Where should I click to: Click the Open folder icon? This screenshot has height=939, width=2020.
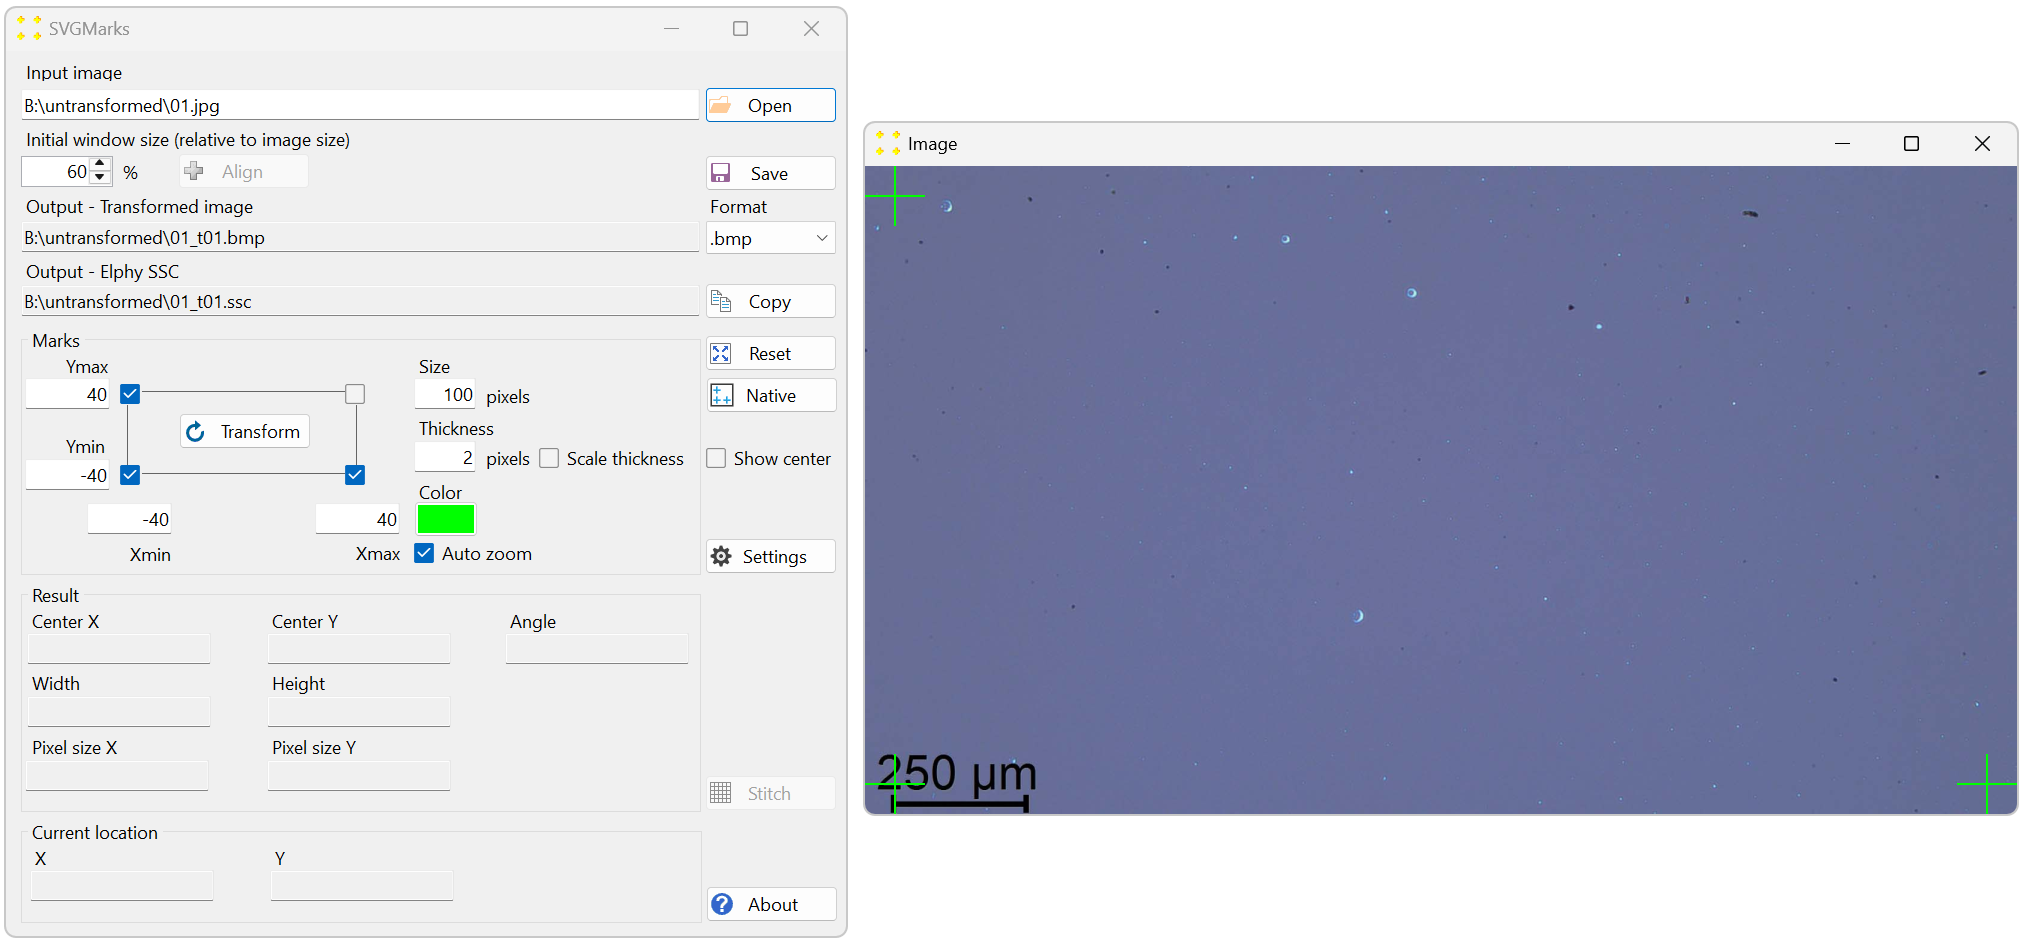721,105
